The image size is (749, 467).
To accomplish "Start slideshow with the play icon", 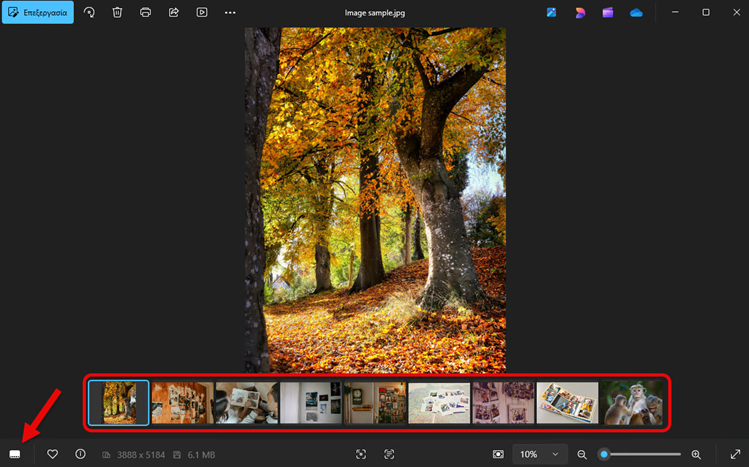I will coord(201,12).
